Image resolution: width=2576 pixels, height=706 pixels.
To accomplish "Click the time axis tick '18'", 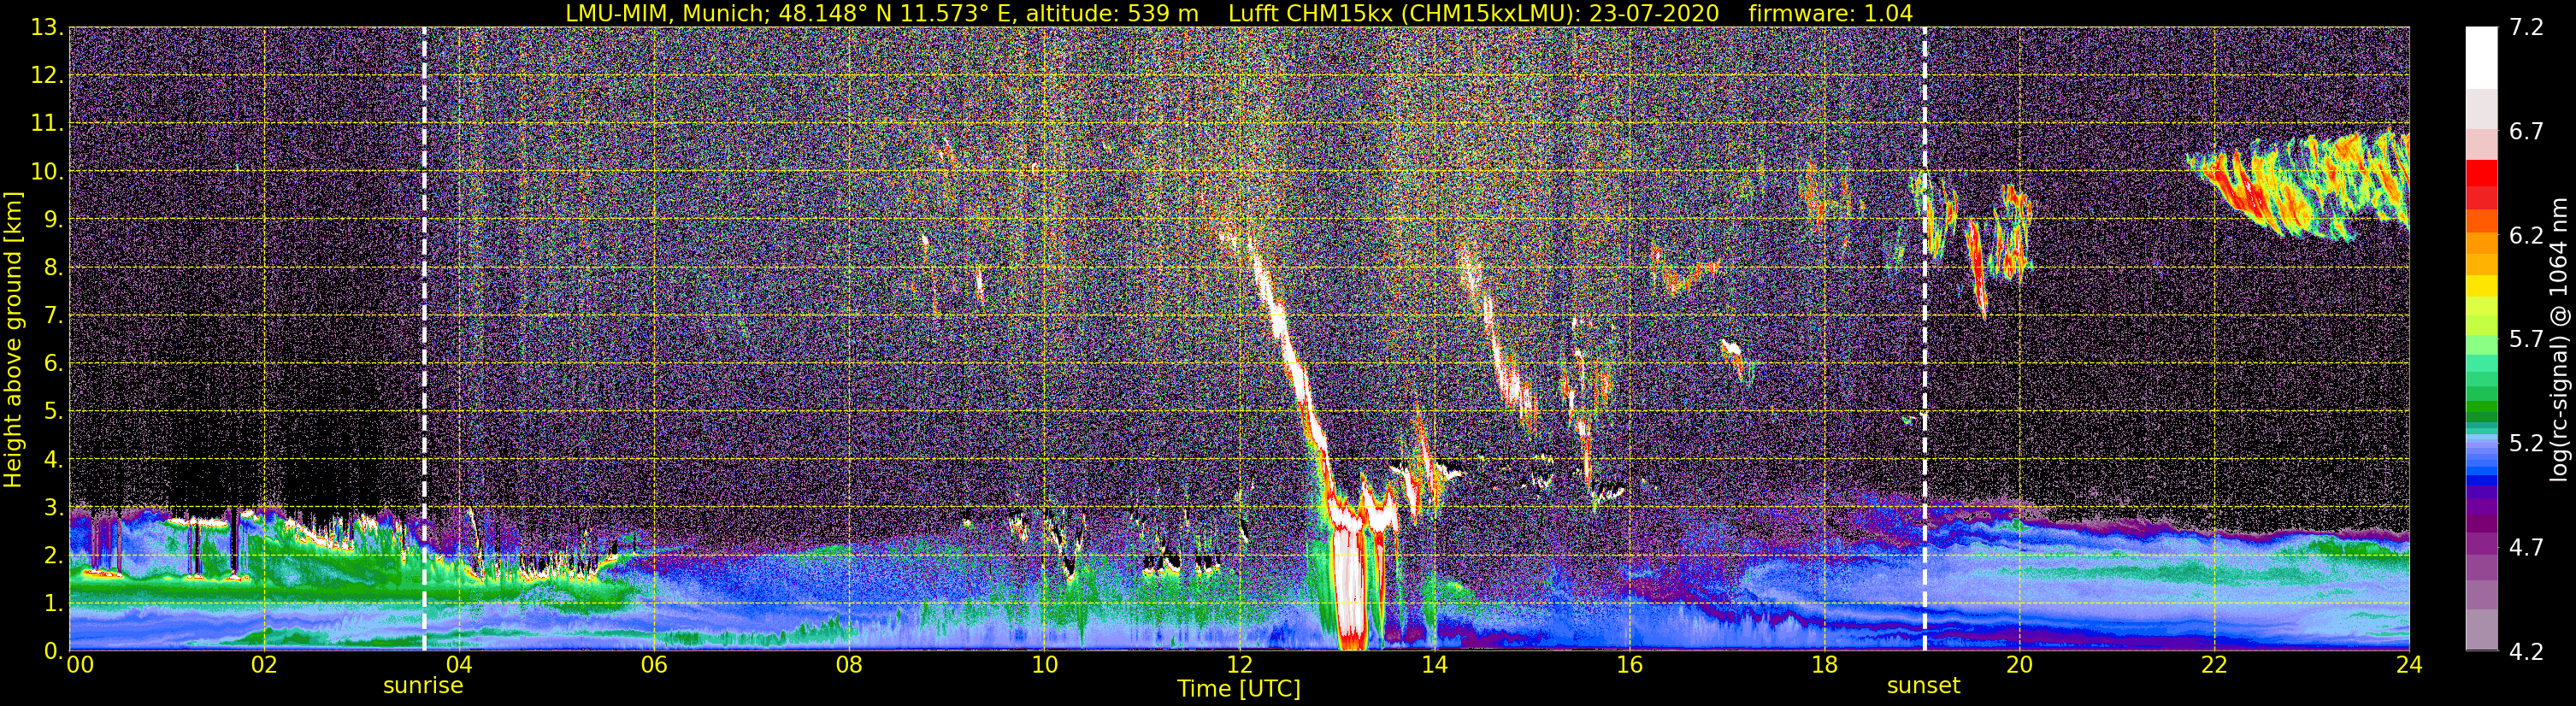I will [1824, 665].
